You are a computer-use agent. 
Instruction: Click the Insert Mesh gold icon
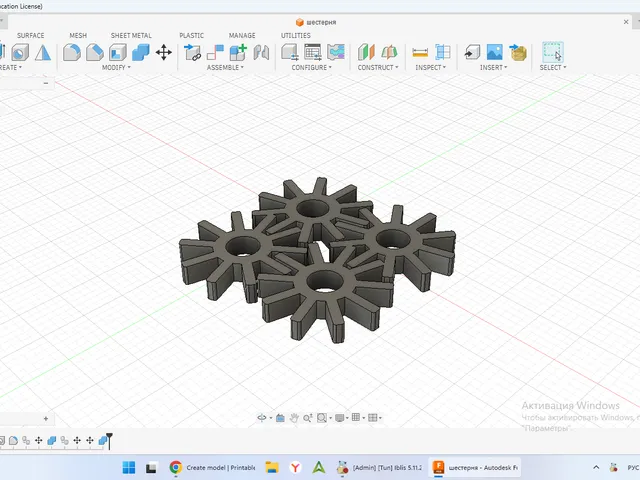pyautogui.click(x=518, y=52)
